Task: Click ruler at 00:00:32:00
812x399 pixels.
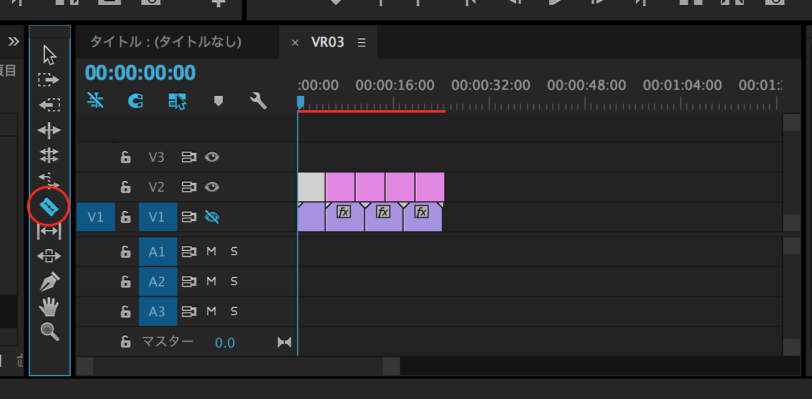Action: (x=490, y=85)
